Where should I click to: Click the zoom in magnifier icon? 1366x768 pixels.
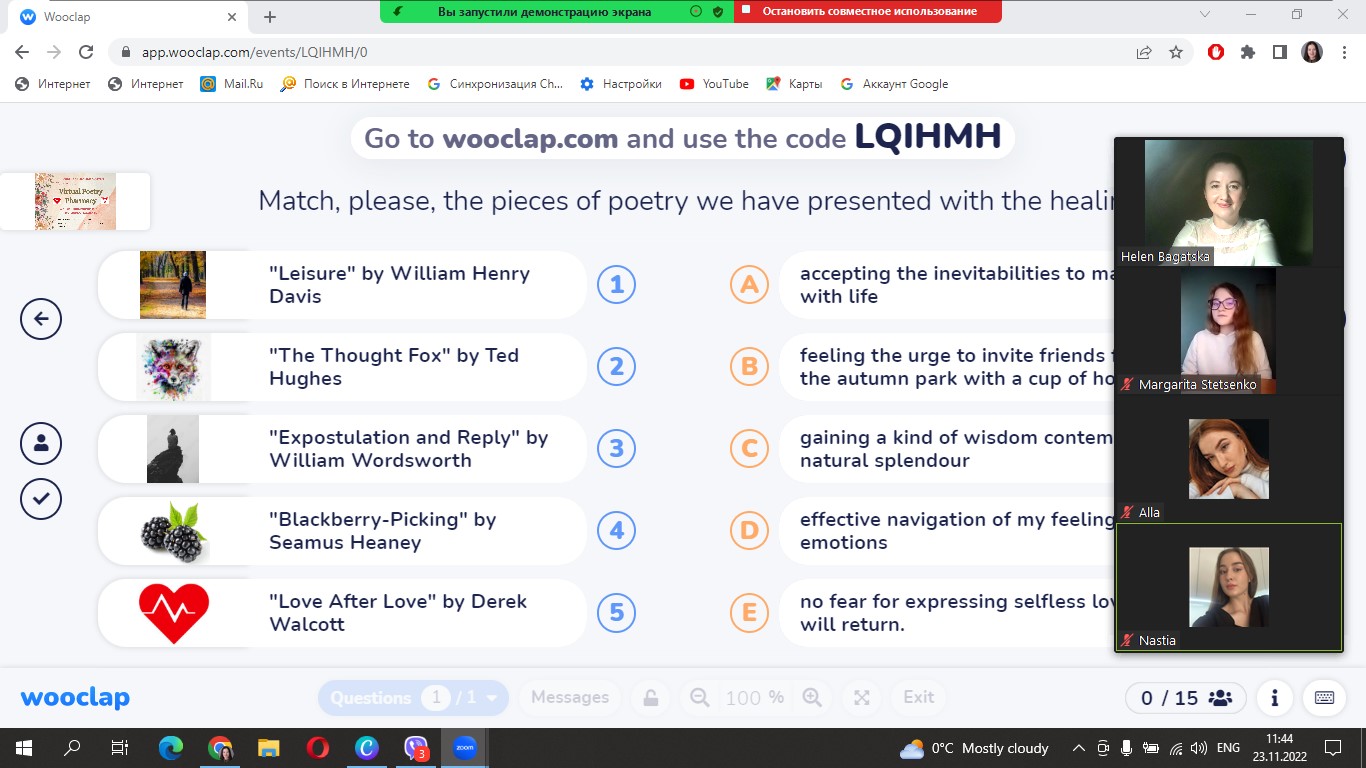point(812,697)
